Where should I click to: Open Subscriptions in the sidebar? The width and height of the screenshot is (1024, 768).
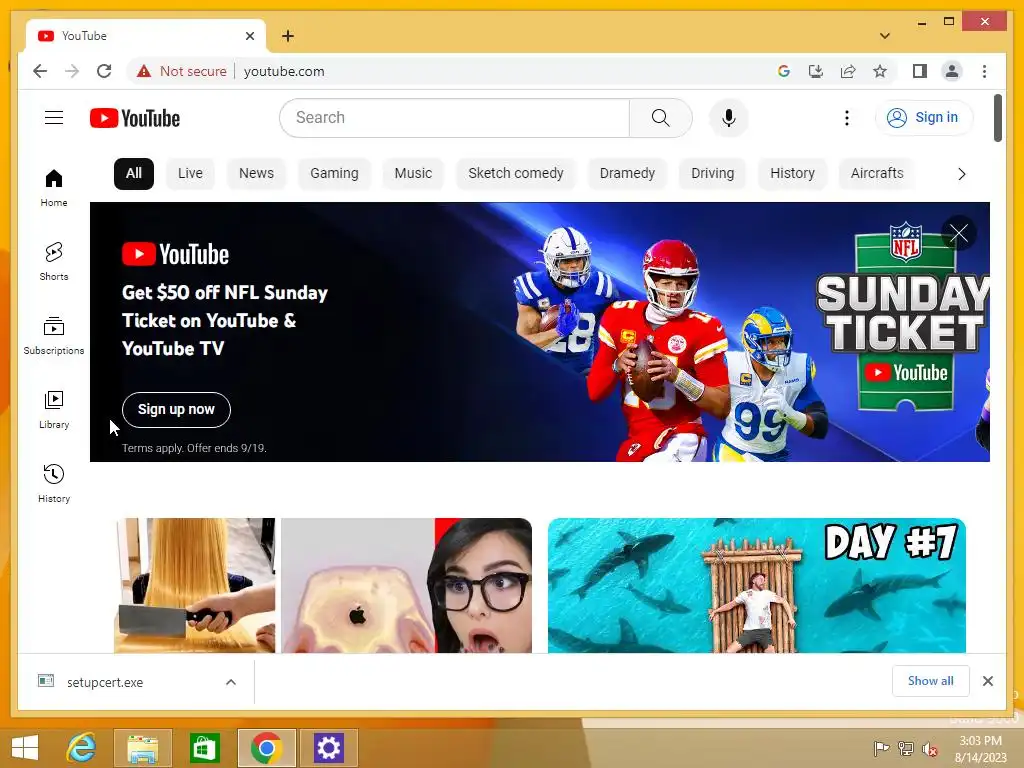[x=54, y=336]
